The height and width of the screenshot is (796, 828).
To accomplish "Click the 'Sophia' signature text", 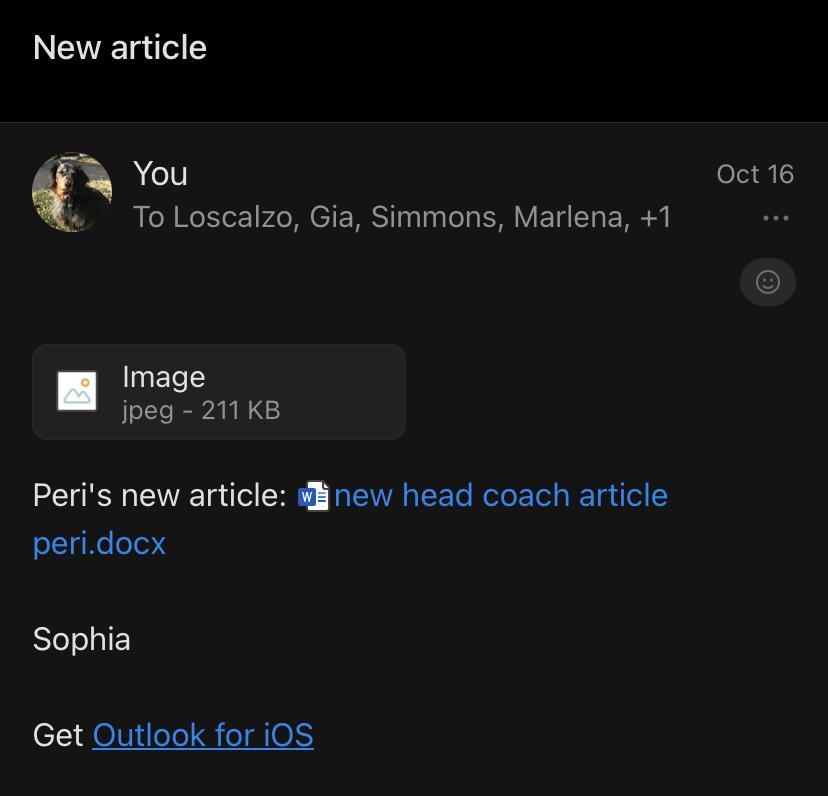I will tap(81, 639).
